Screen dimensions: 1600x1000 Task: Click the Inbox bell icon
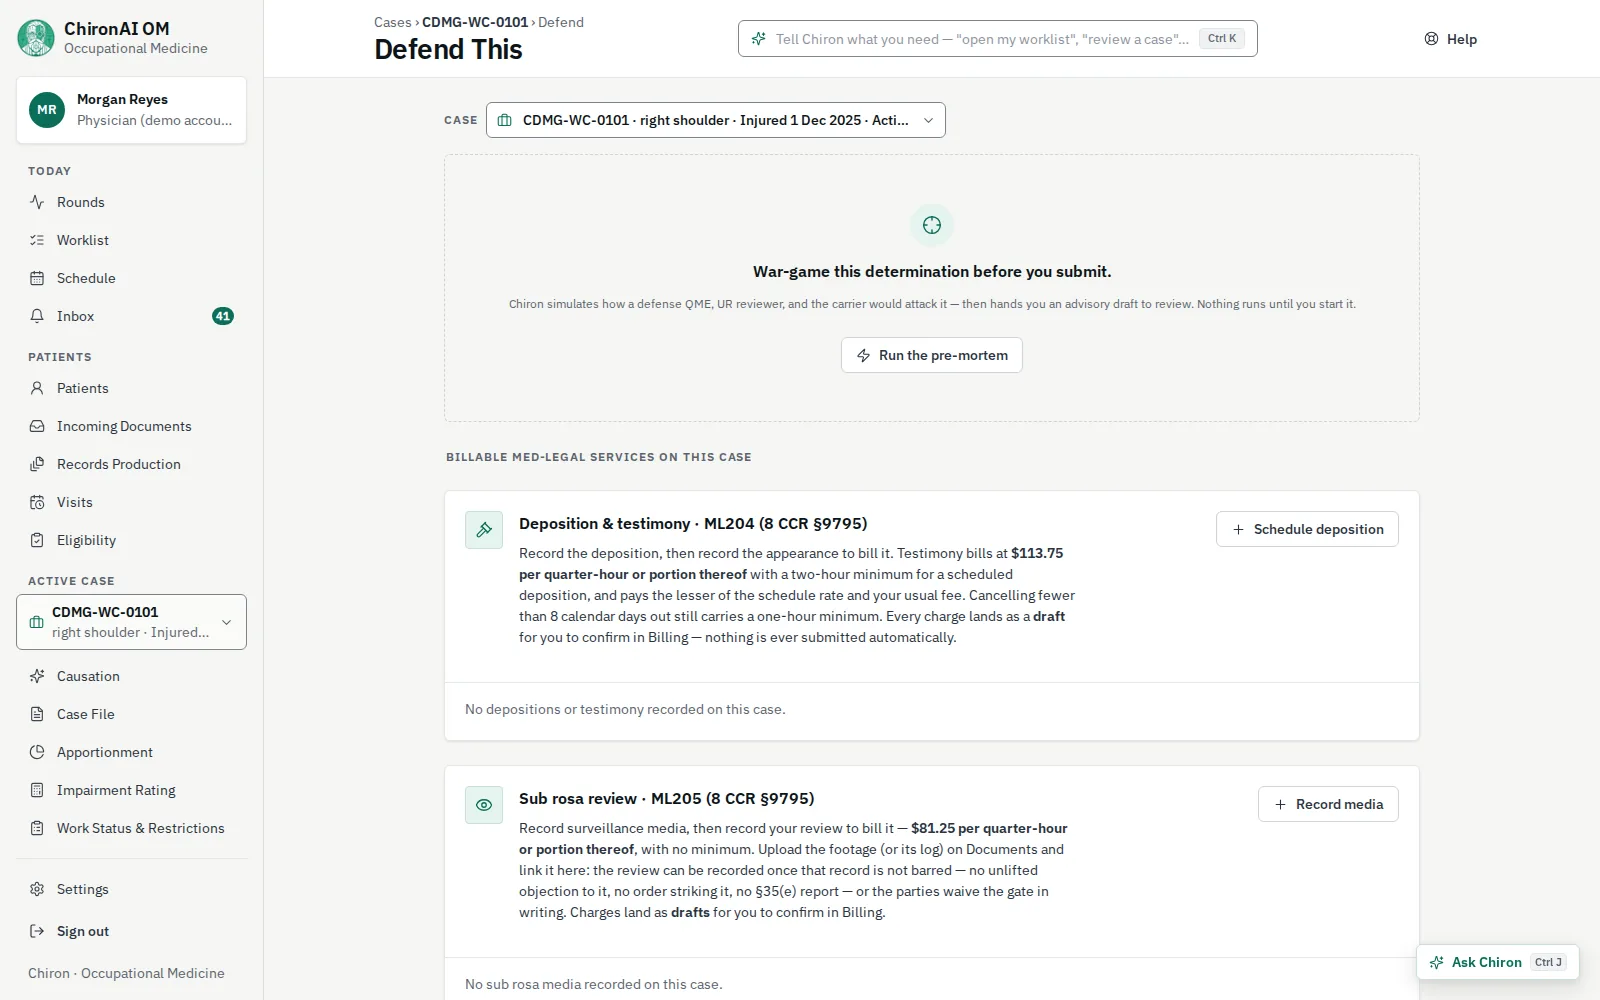click(37, 316)
